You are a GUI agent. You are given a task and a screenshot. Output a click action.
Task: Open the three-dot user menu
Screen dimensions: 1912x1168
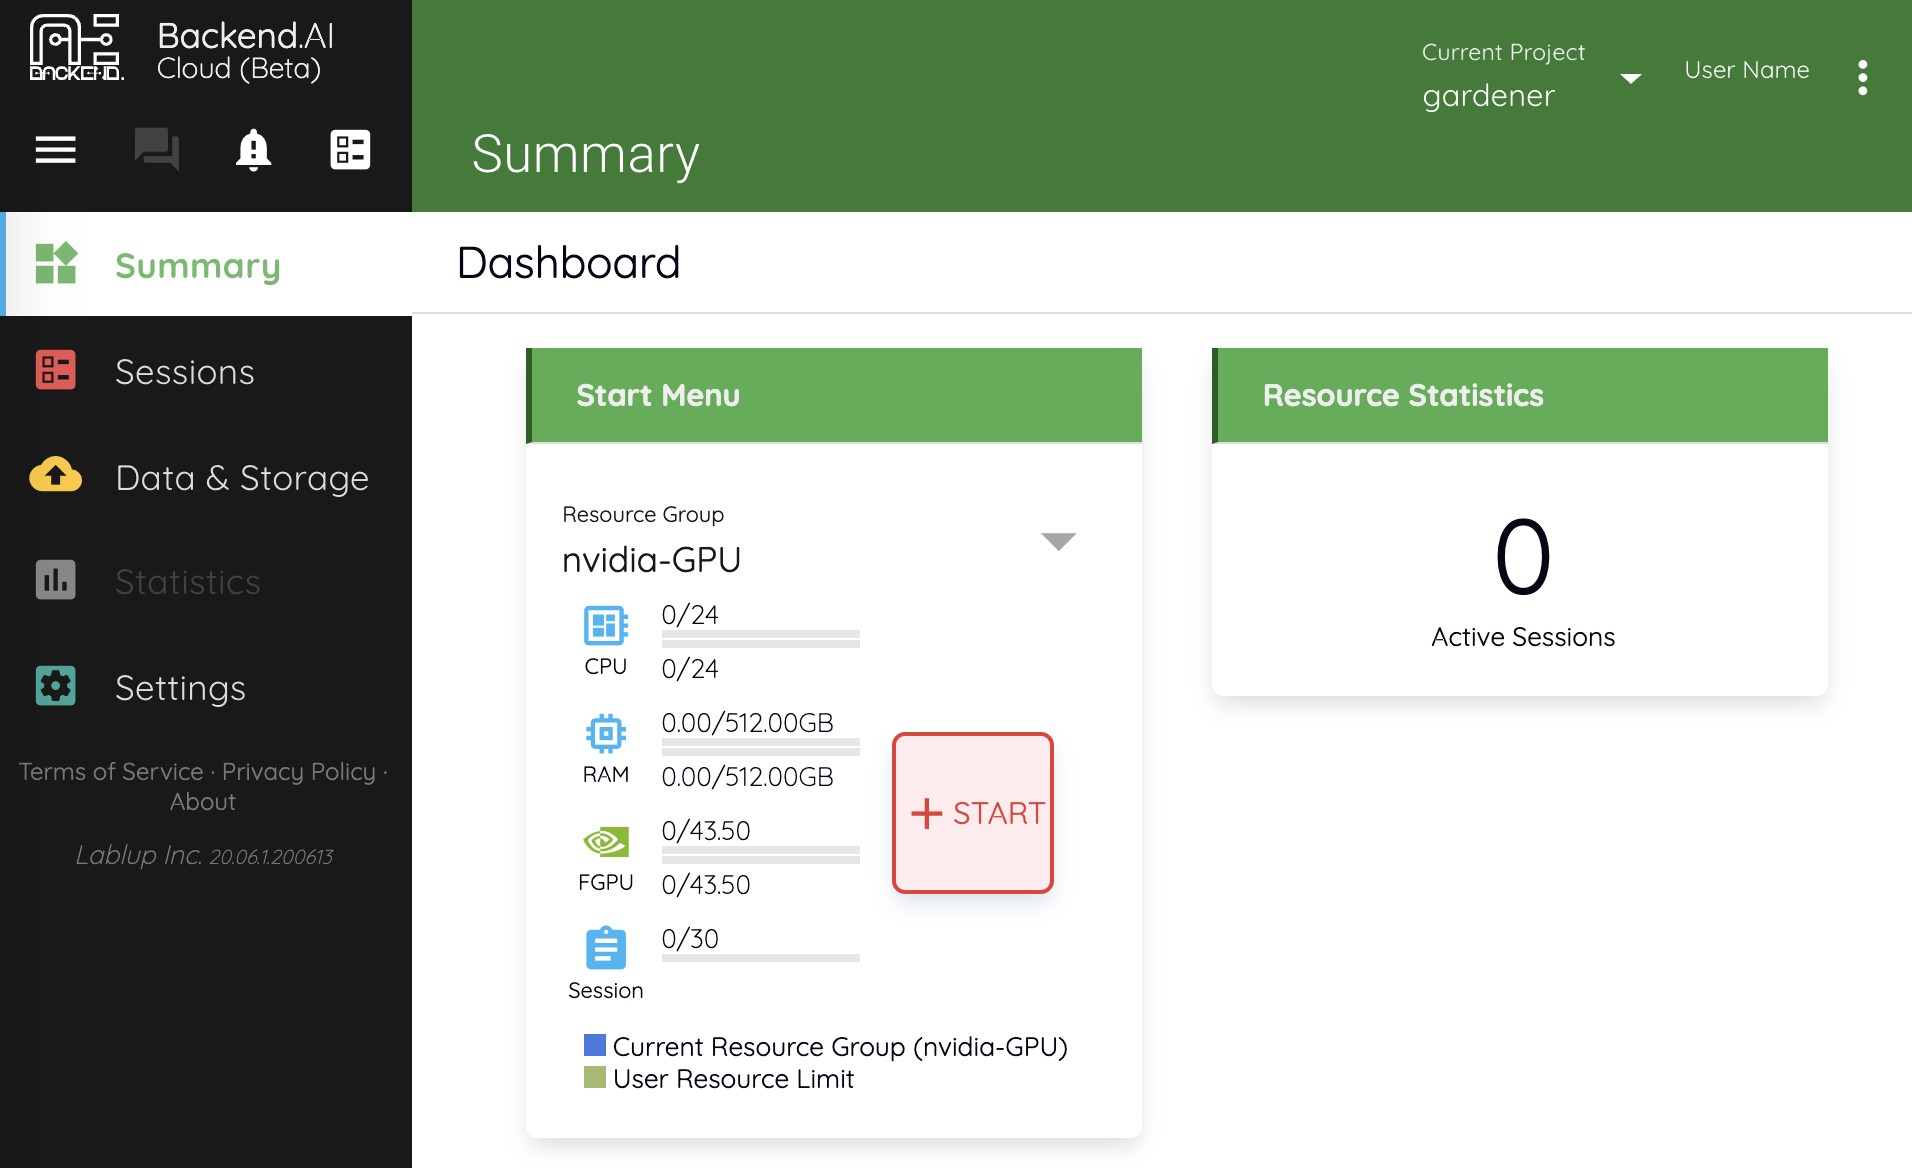coord(1862,77)
